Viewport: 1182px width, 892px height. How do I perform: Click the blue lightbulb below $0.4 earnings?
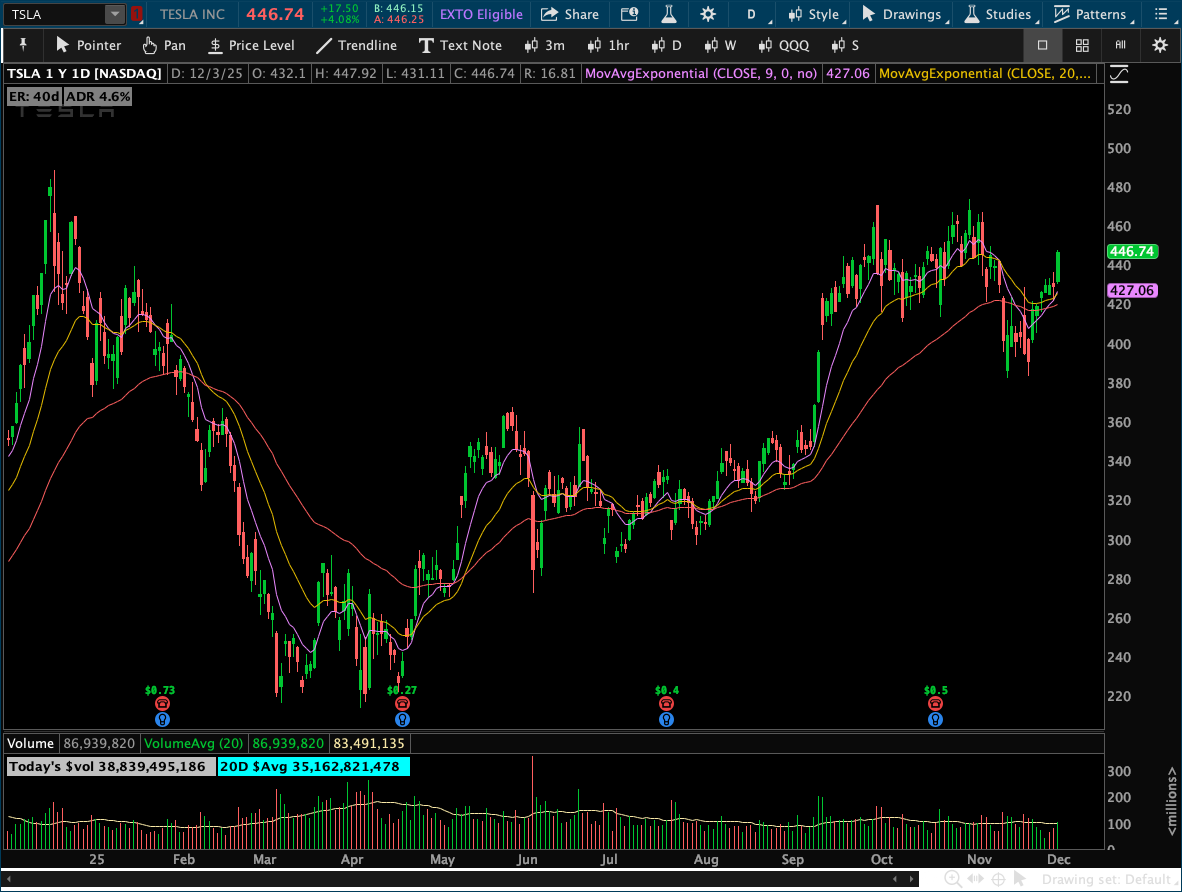[x=666, y=719]
